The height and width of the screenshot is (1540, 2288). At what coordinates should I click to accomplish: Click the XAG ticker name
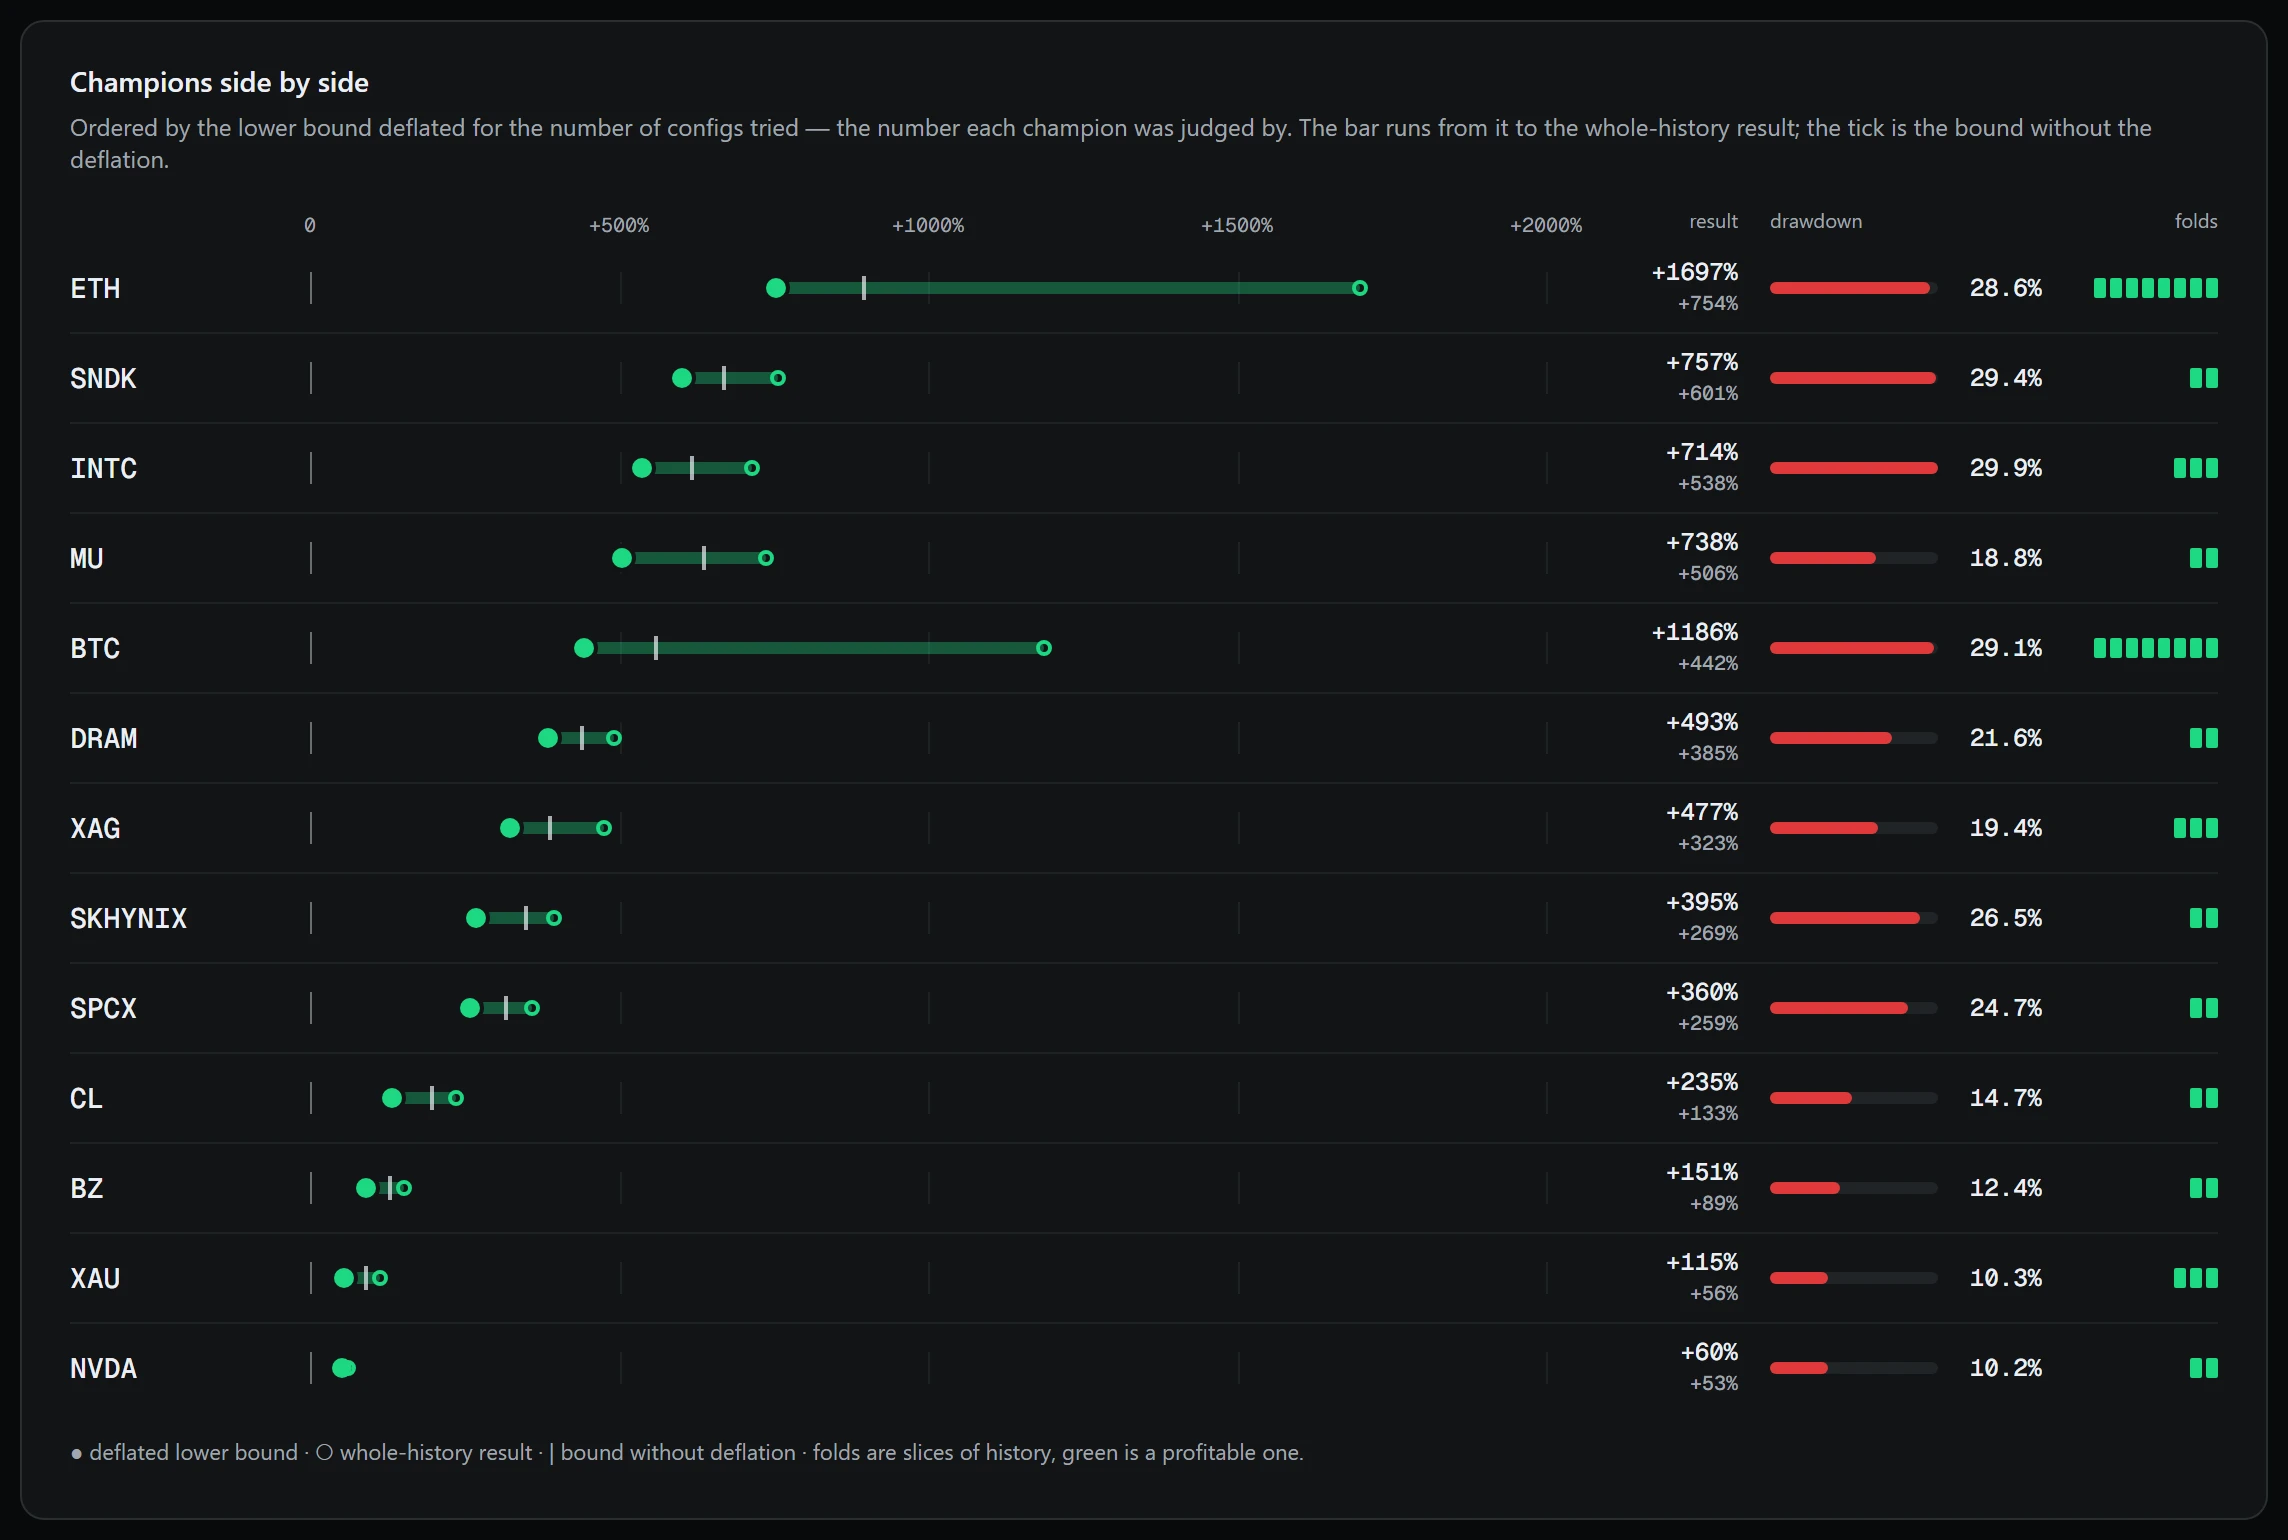click(95, 829)
